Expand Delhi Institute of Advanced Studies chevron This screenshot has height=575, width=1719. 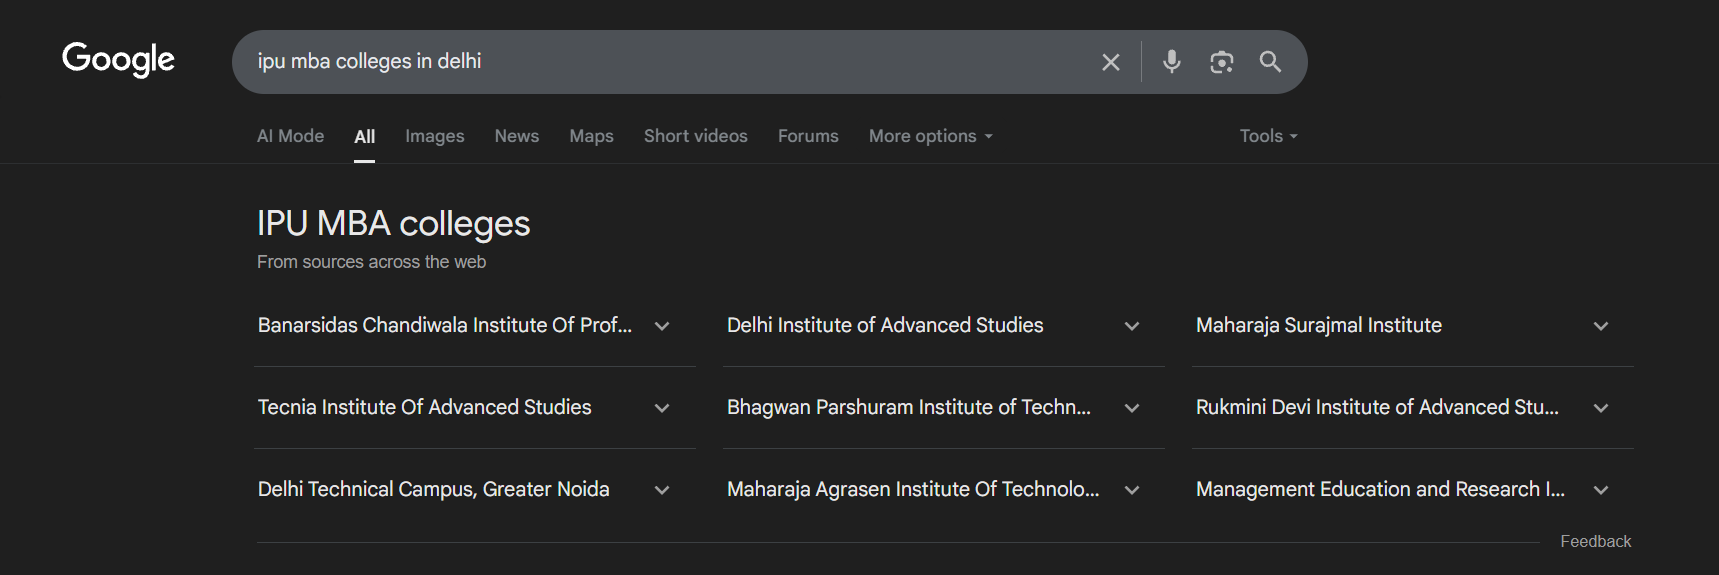[x=1132, y=326]
